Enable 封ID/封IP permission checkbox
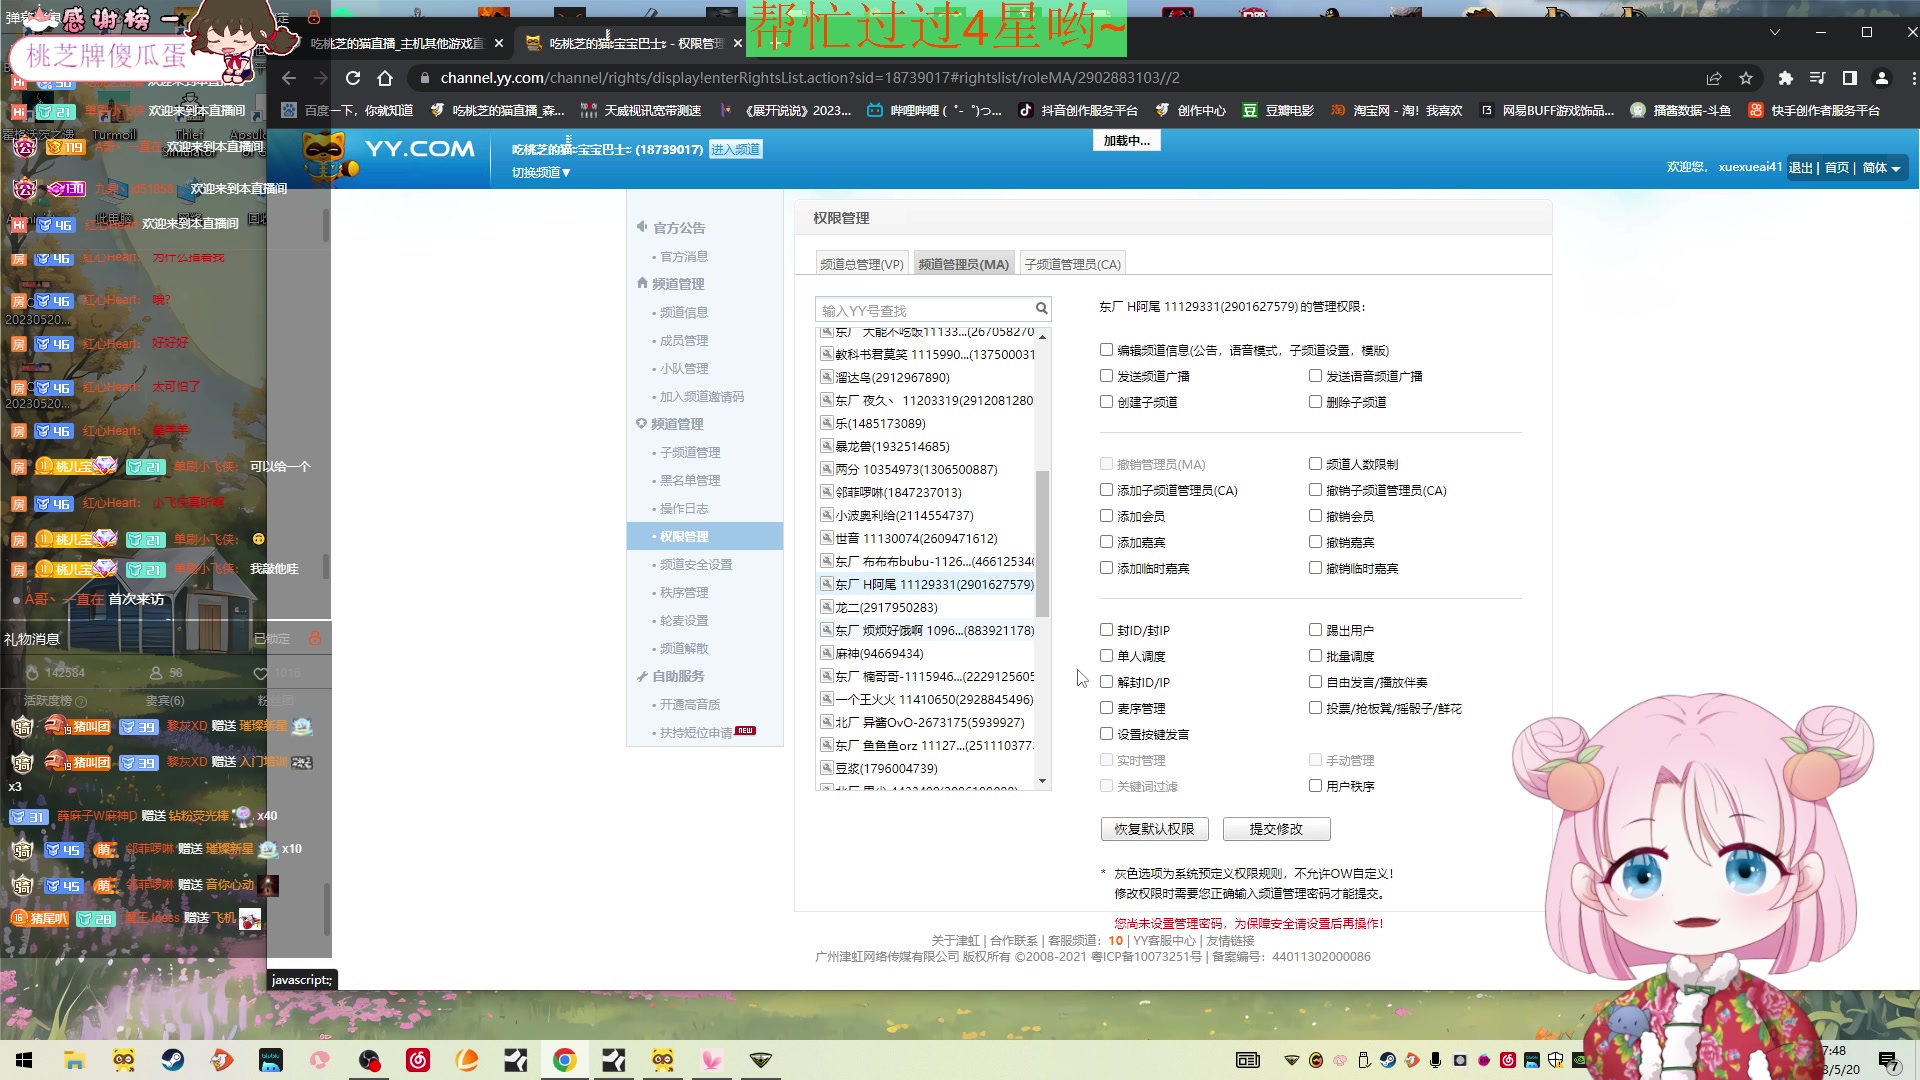This screenshot has height=1080, width=1920. (1106, 630)
